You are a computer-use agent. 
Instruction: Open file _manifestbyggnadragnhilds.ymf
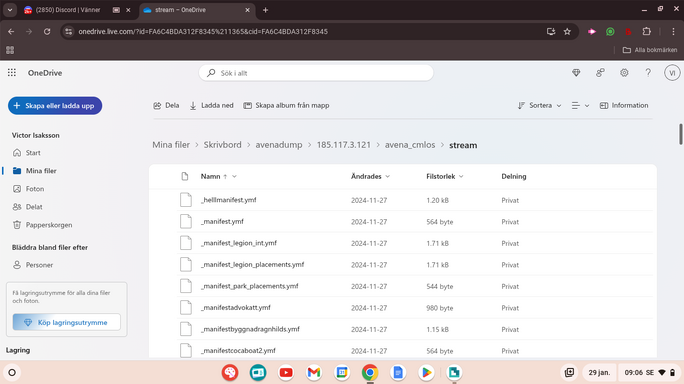tap(250, 329)
